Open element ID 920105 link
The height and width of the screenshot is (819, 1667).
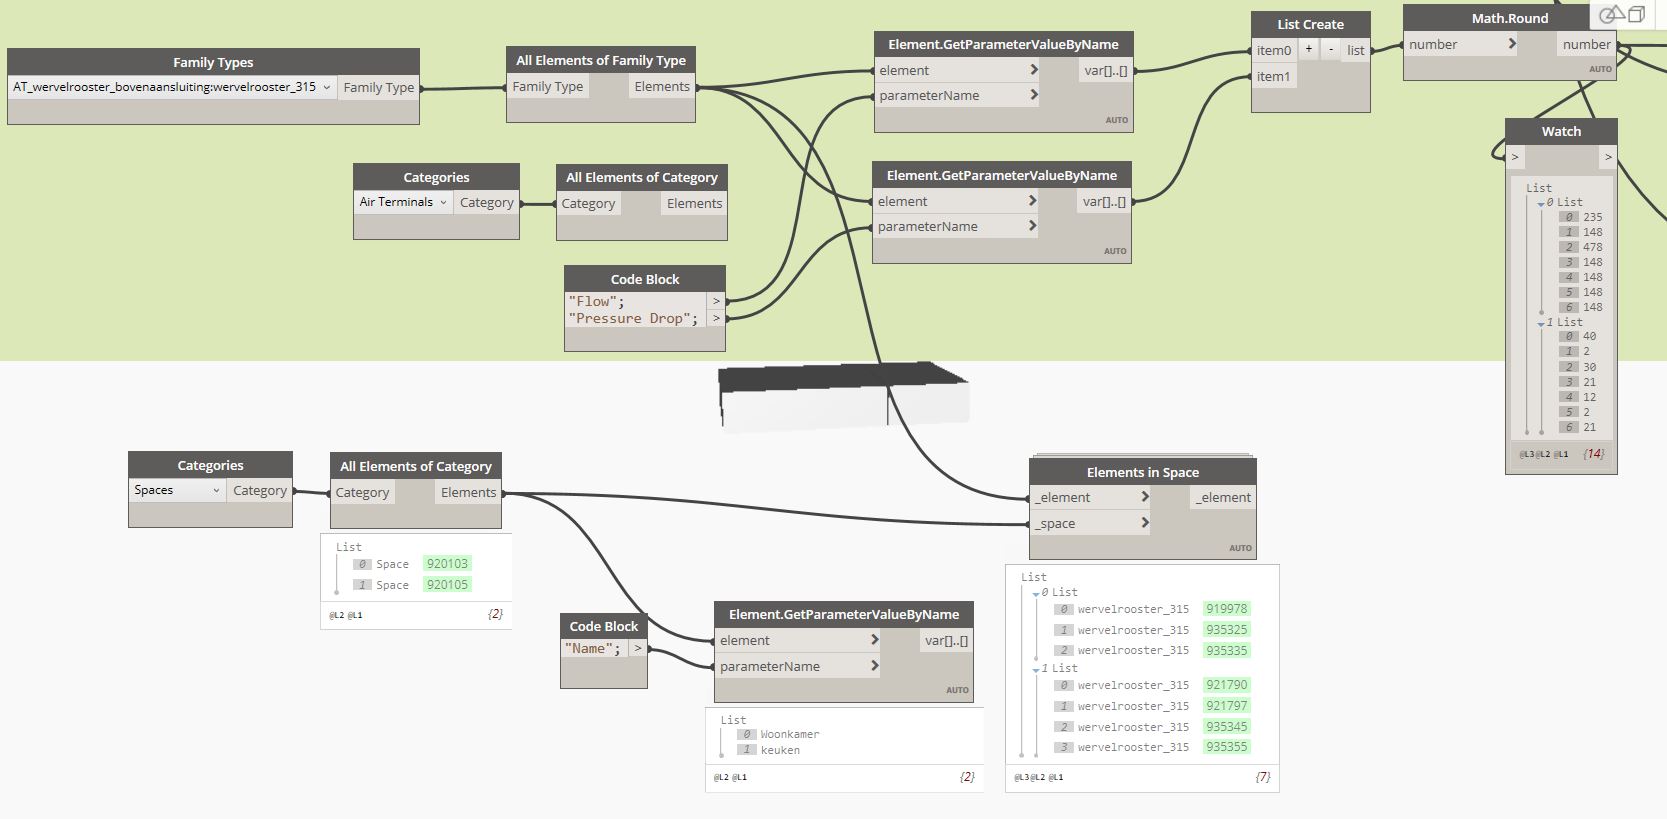tap(447, 585)
